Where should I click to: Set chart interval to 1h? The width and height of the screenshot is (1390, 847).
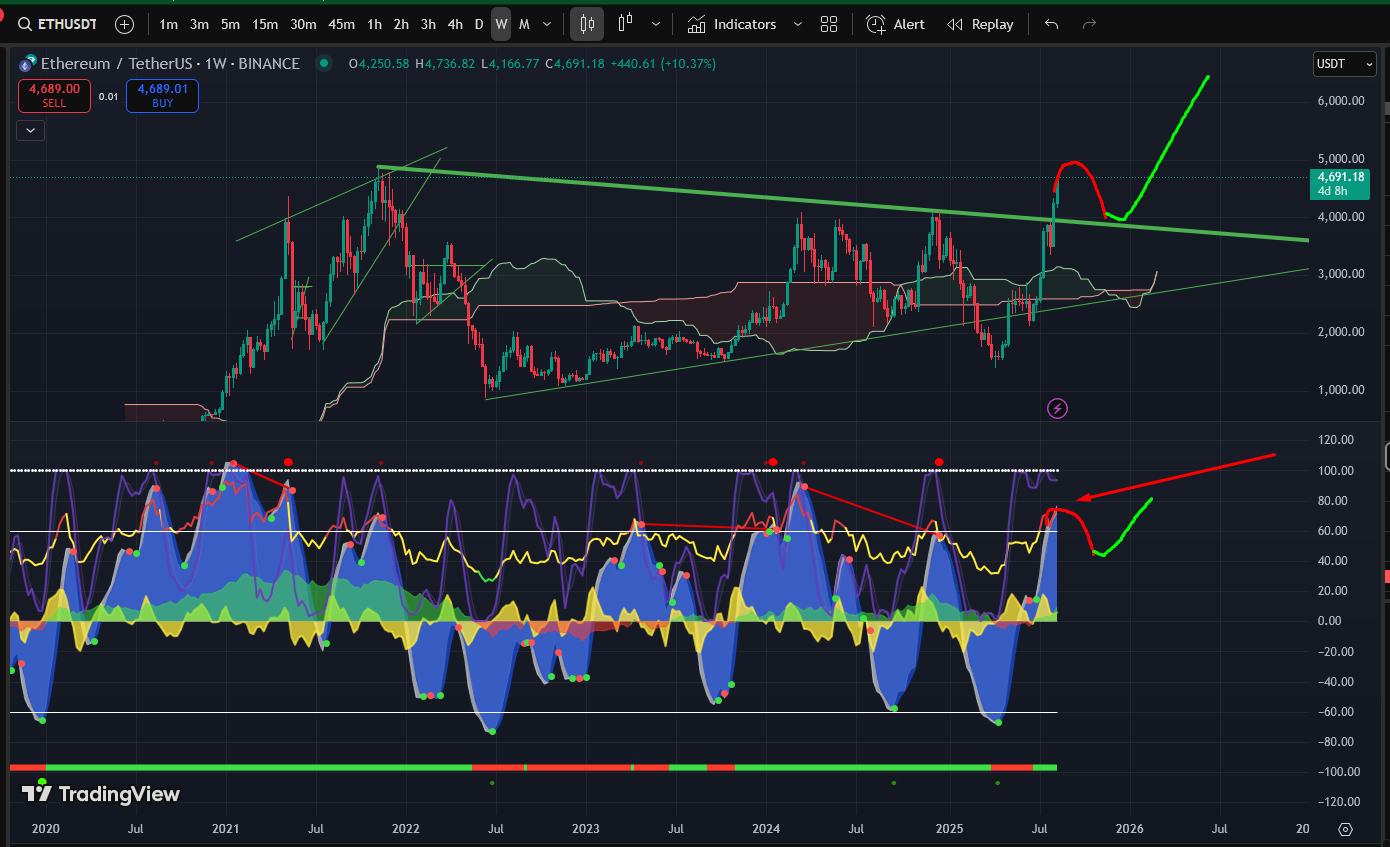tap(374, 24)
